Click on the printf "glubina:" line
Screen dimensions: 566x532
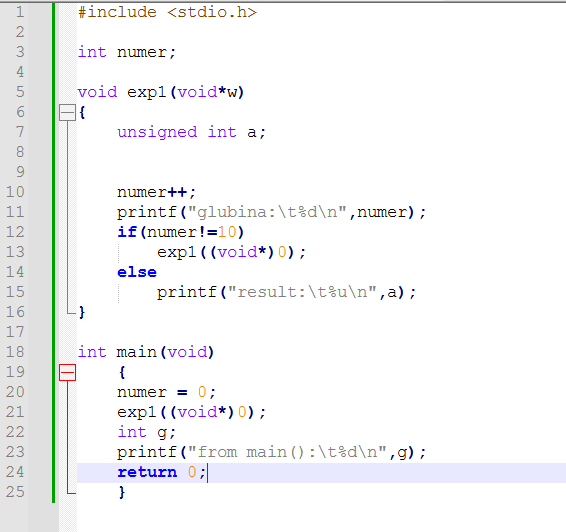coord(272,212)
